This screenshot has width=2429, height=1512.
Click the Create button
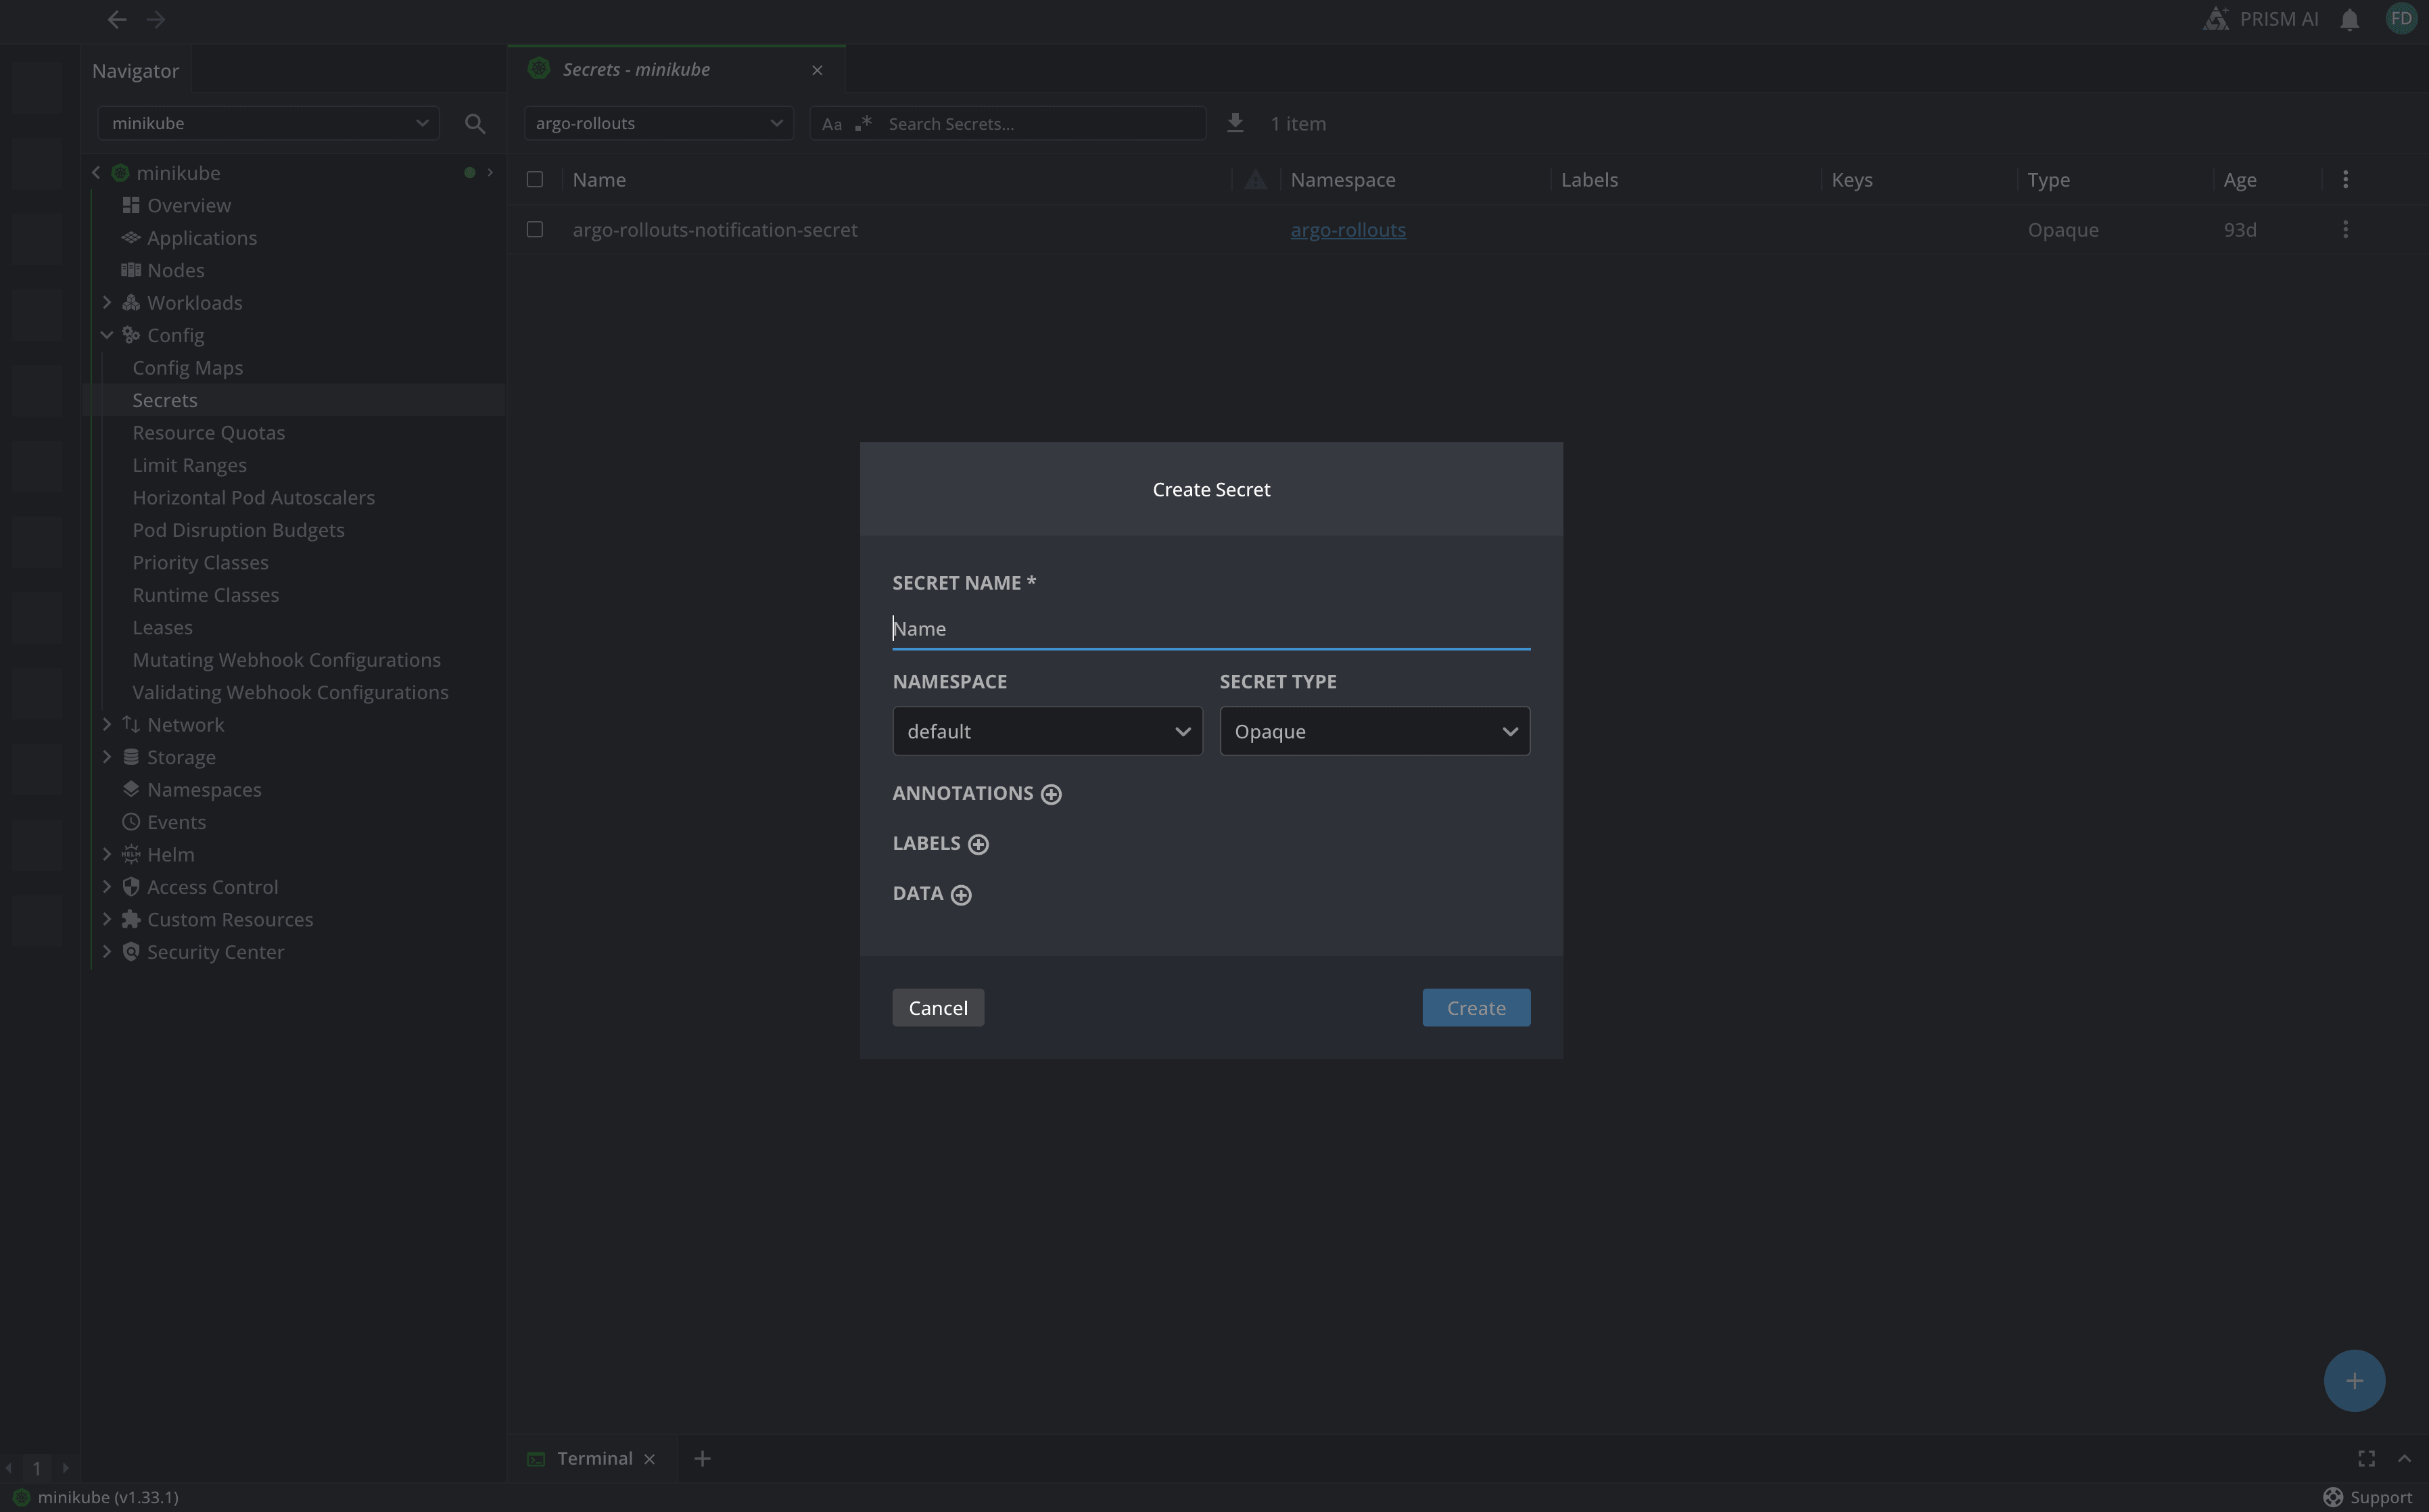1475,1008
